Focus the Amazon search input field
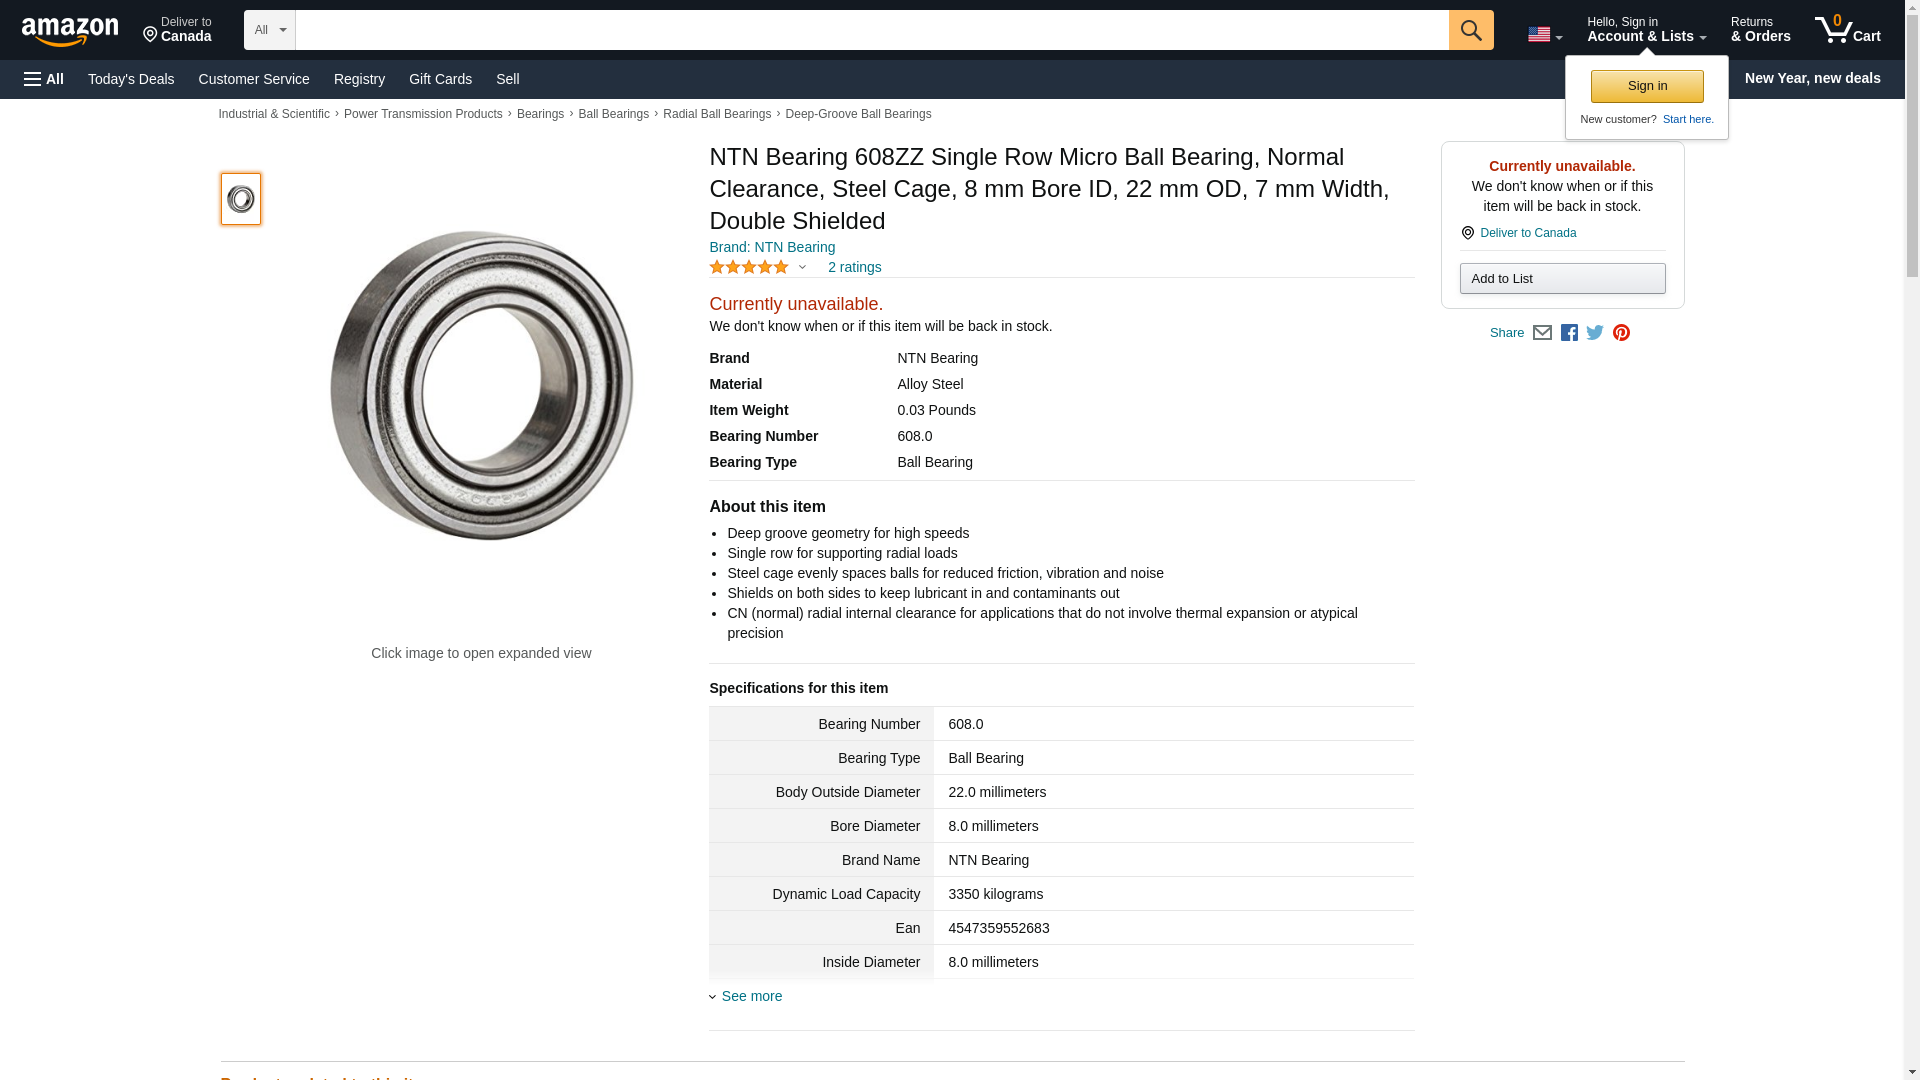The height and width of the screenshot is (1080, 1920). click(x=872, y=30)
